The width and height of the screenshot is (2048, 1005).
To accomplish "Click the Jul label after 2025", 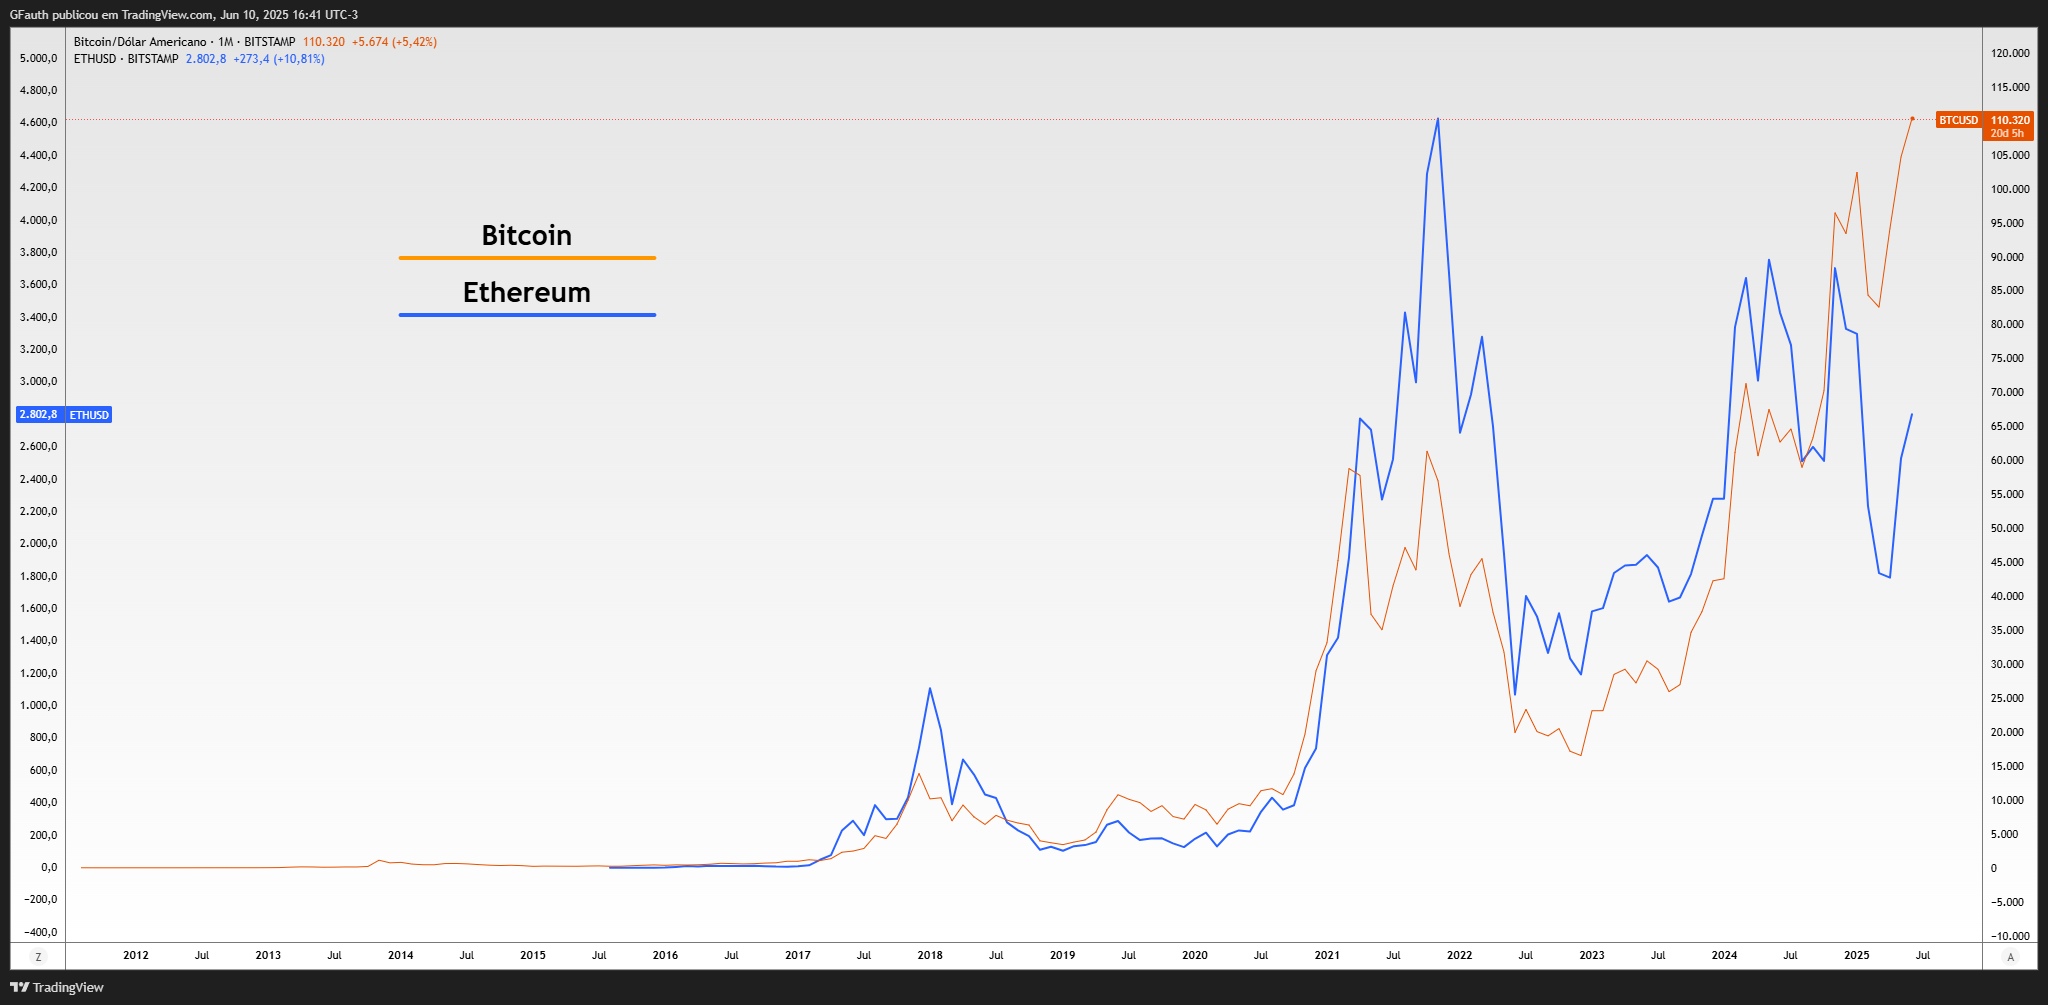I will tap(1923, 955).
